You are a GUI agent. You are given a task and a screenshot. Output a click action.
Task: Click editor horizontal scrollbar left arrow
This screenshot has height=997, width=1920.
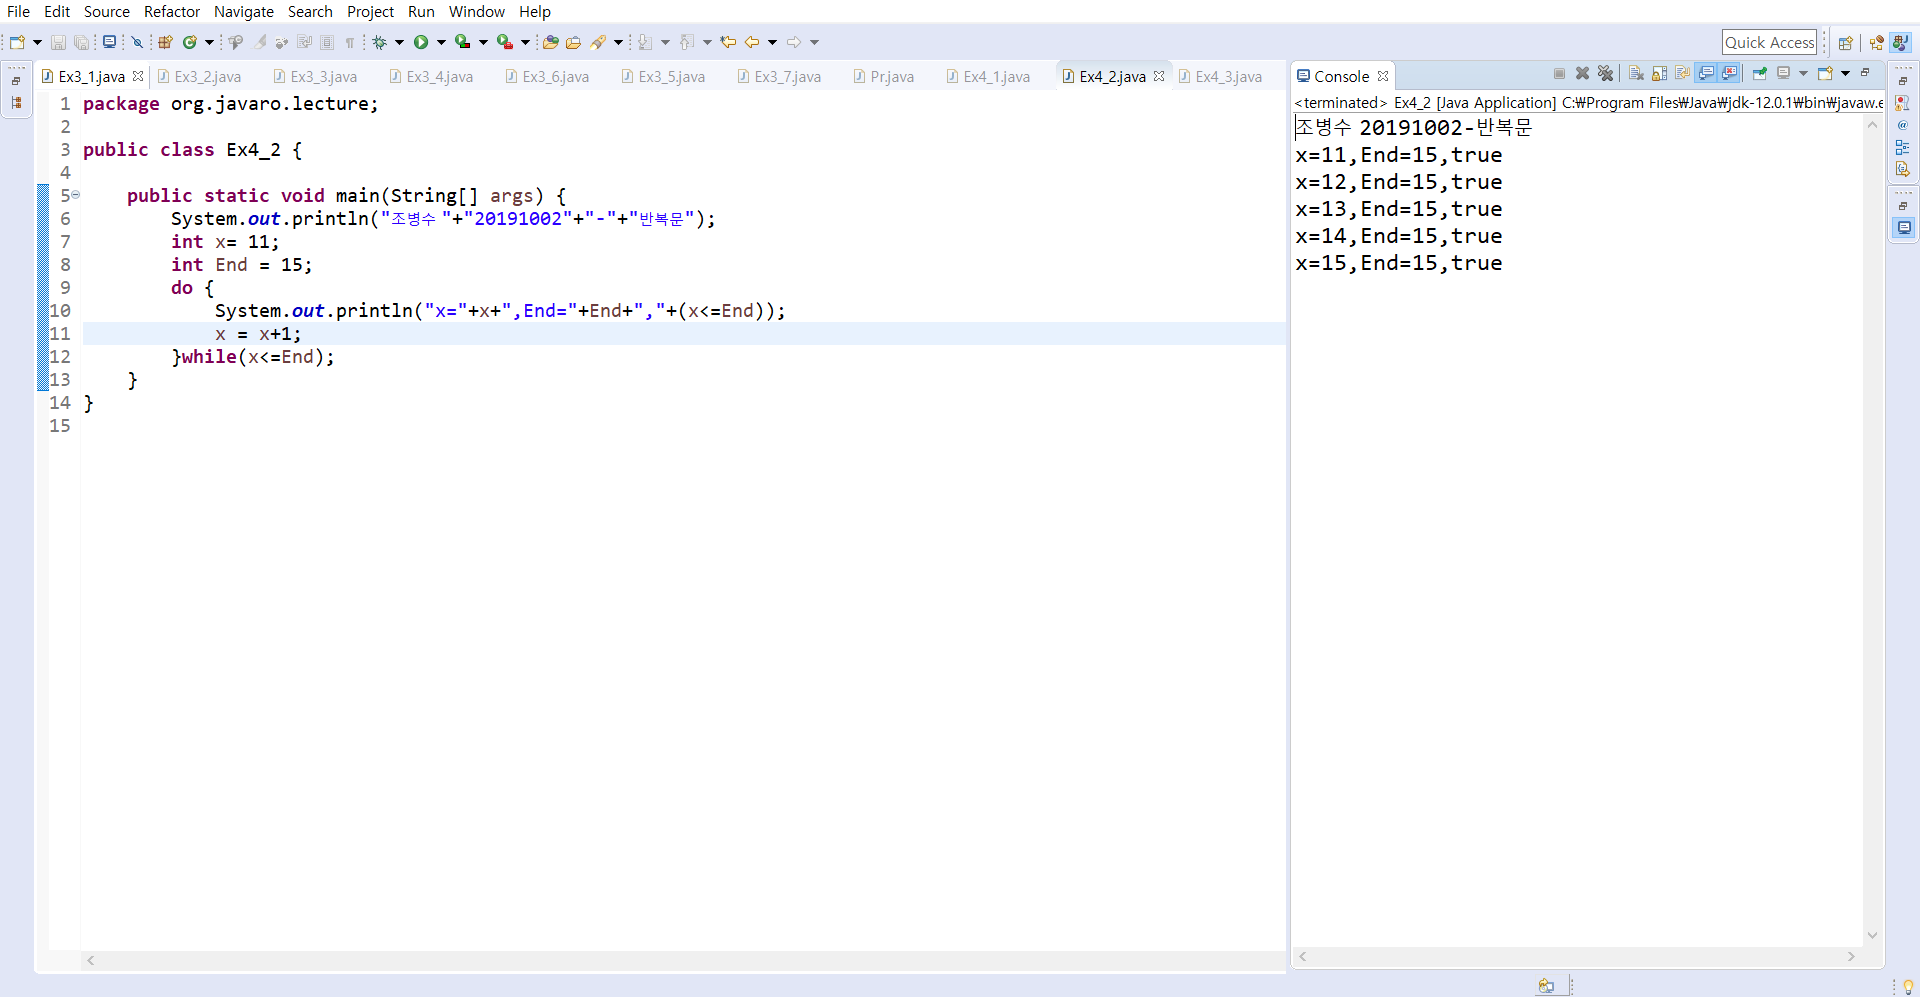tap(91, 960)
